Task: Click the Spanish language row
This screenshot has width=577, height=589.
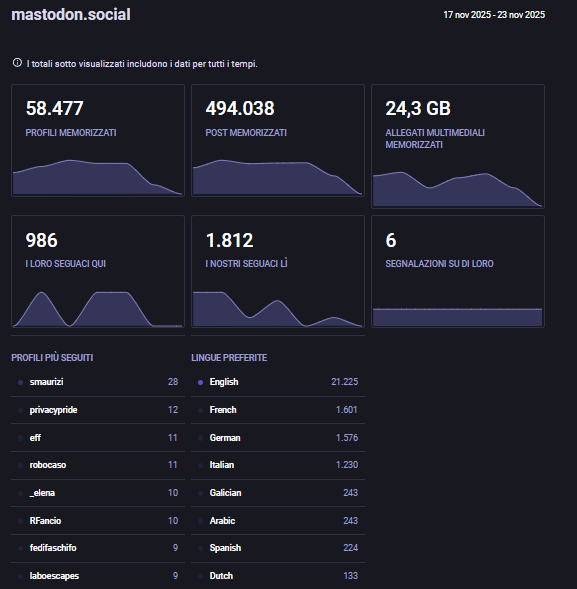Action: [278, 548]
